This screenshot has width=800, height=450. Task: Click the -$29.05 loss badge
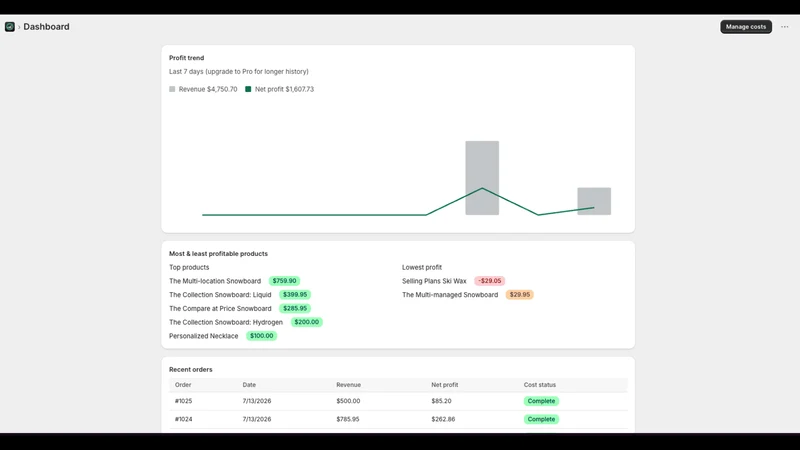point(489,281)
